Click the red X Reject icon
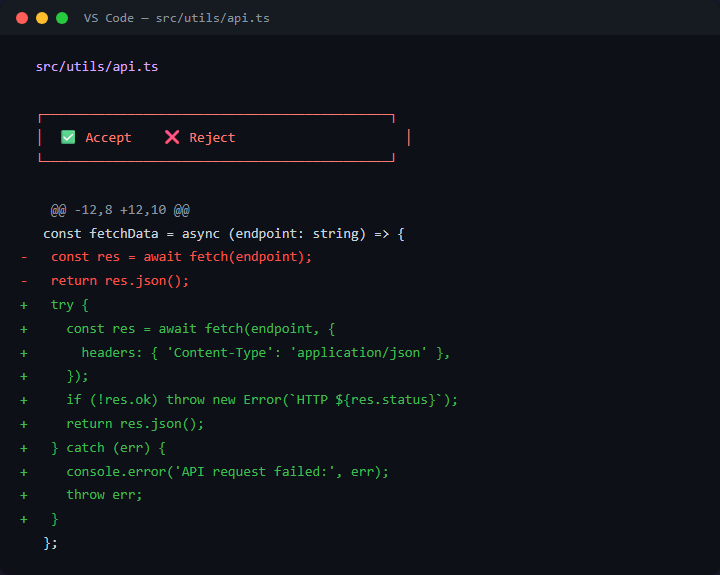The width and height of the screenshot is (720, 575). 172,137
